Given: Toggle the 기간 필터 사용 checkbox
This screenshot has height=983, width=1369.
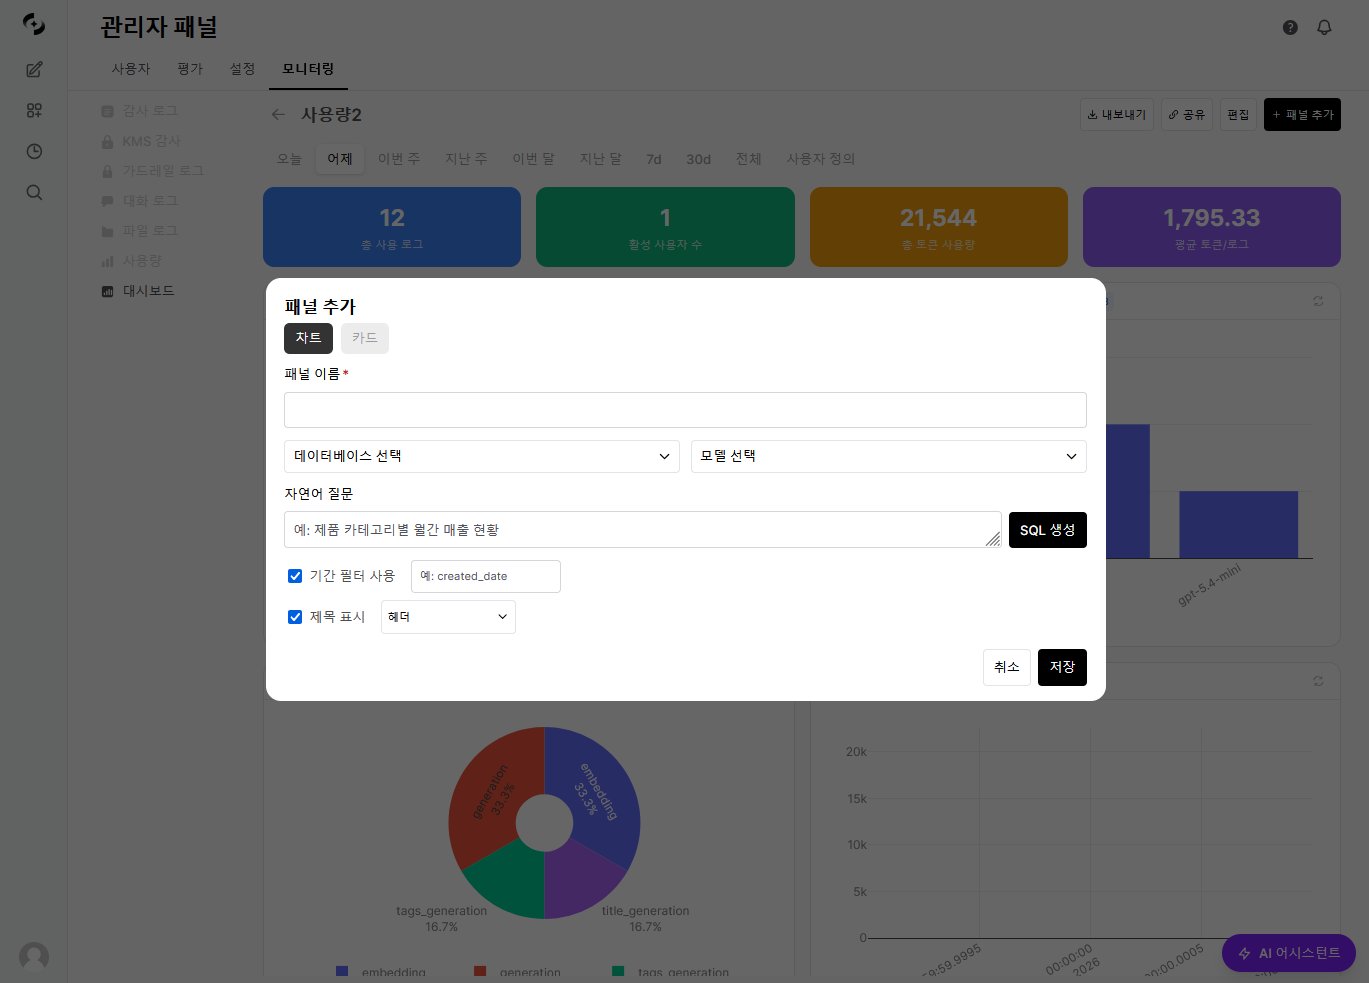Looking at the screenshot, I should point(295,576).
